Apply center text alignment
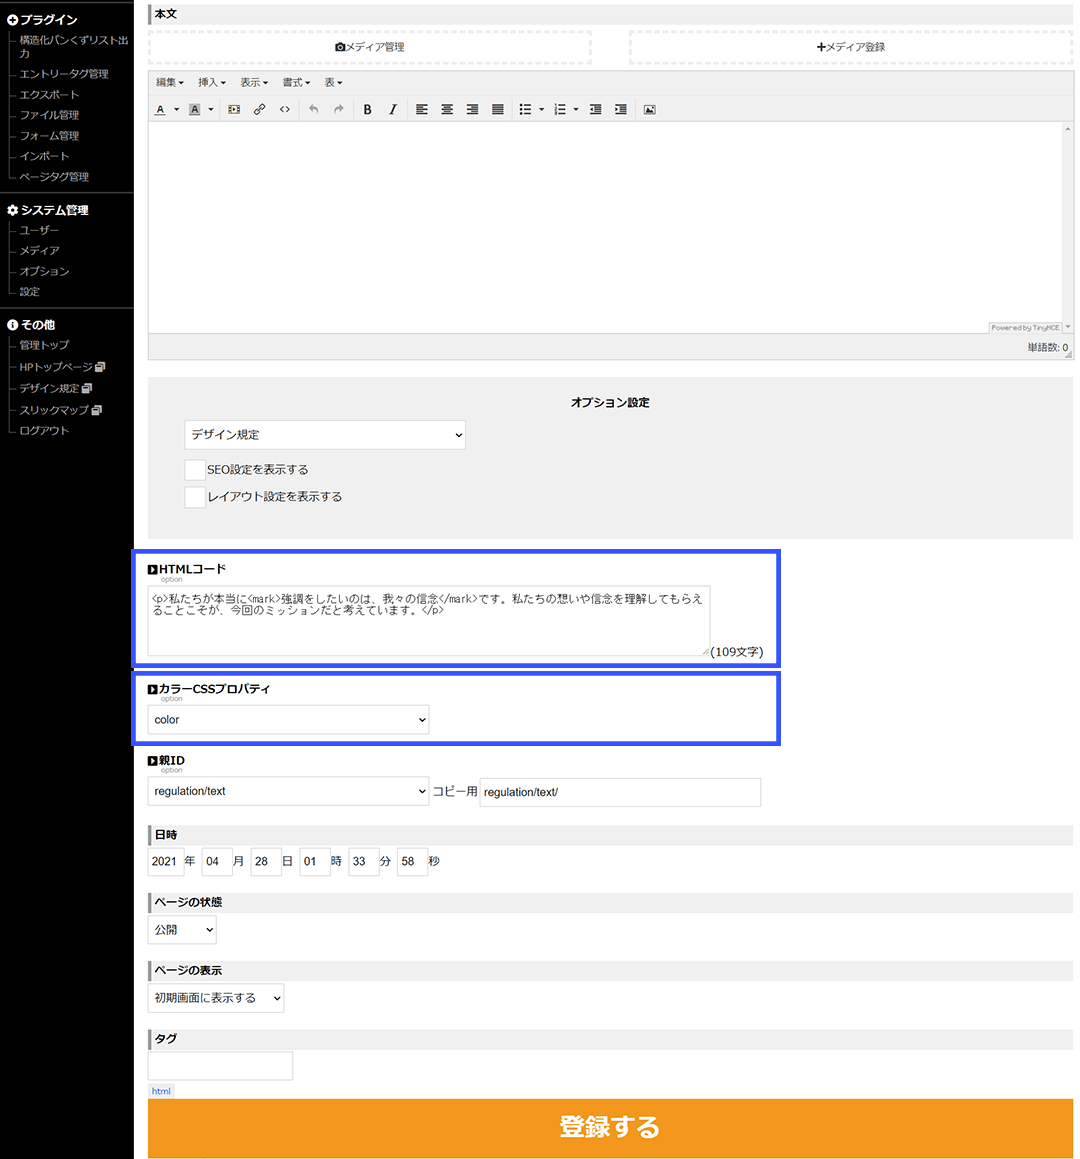 447,109
